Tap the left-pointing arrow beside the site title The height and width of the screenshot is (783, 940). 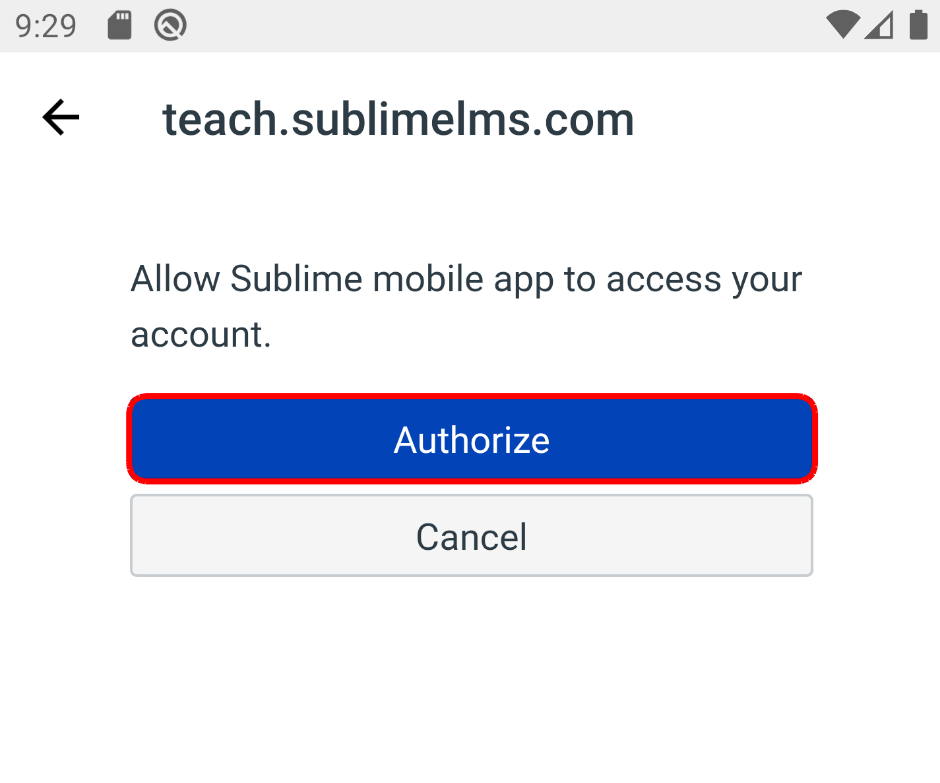(60, 118)
